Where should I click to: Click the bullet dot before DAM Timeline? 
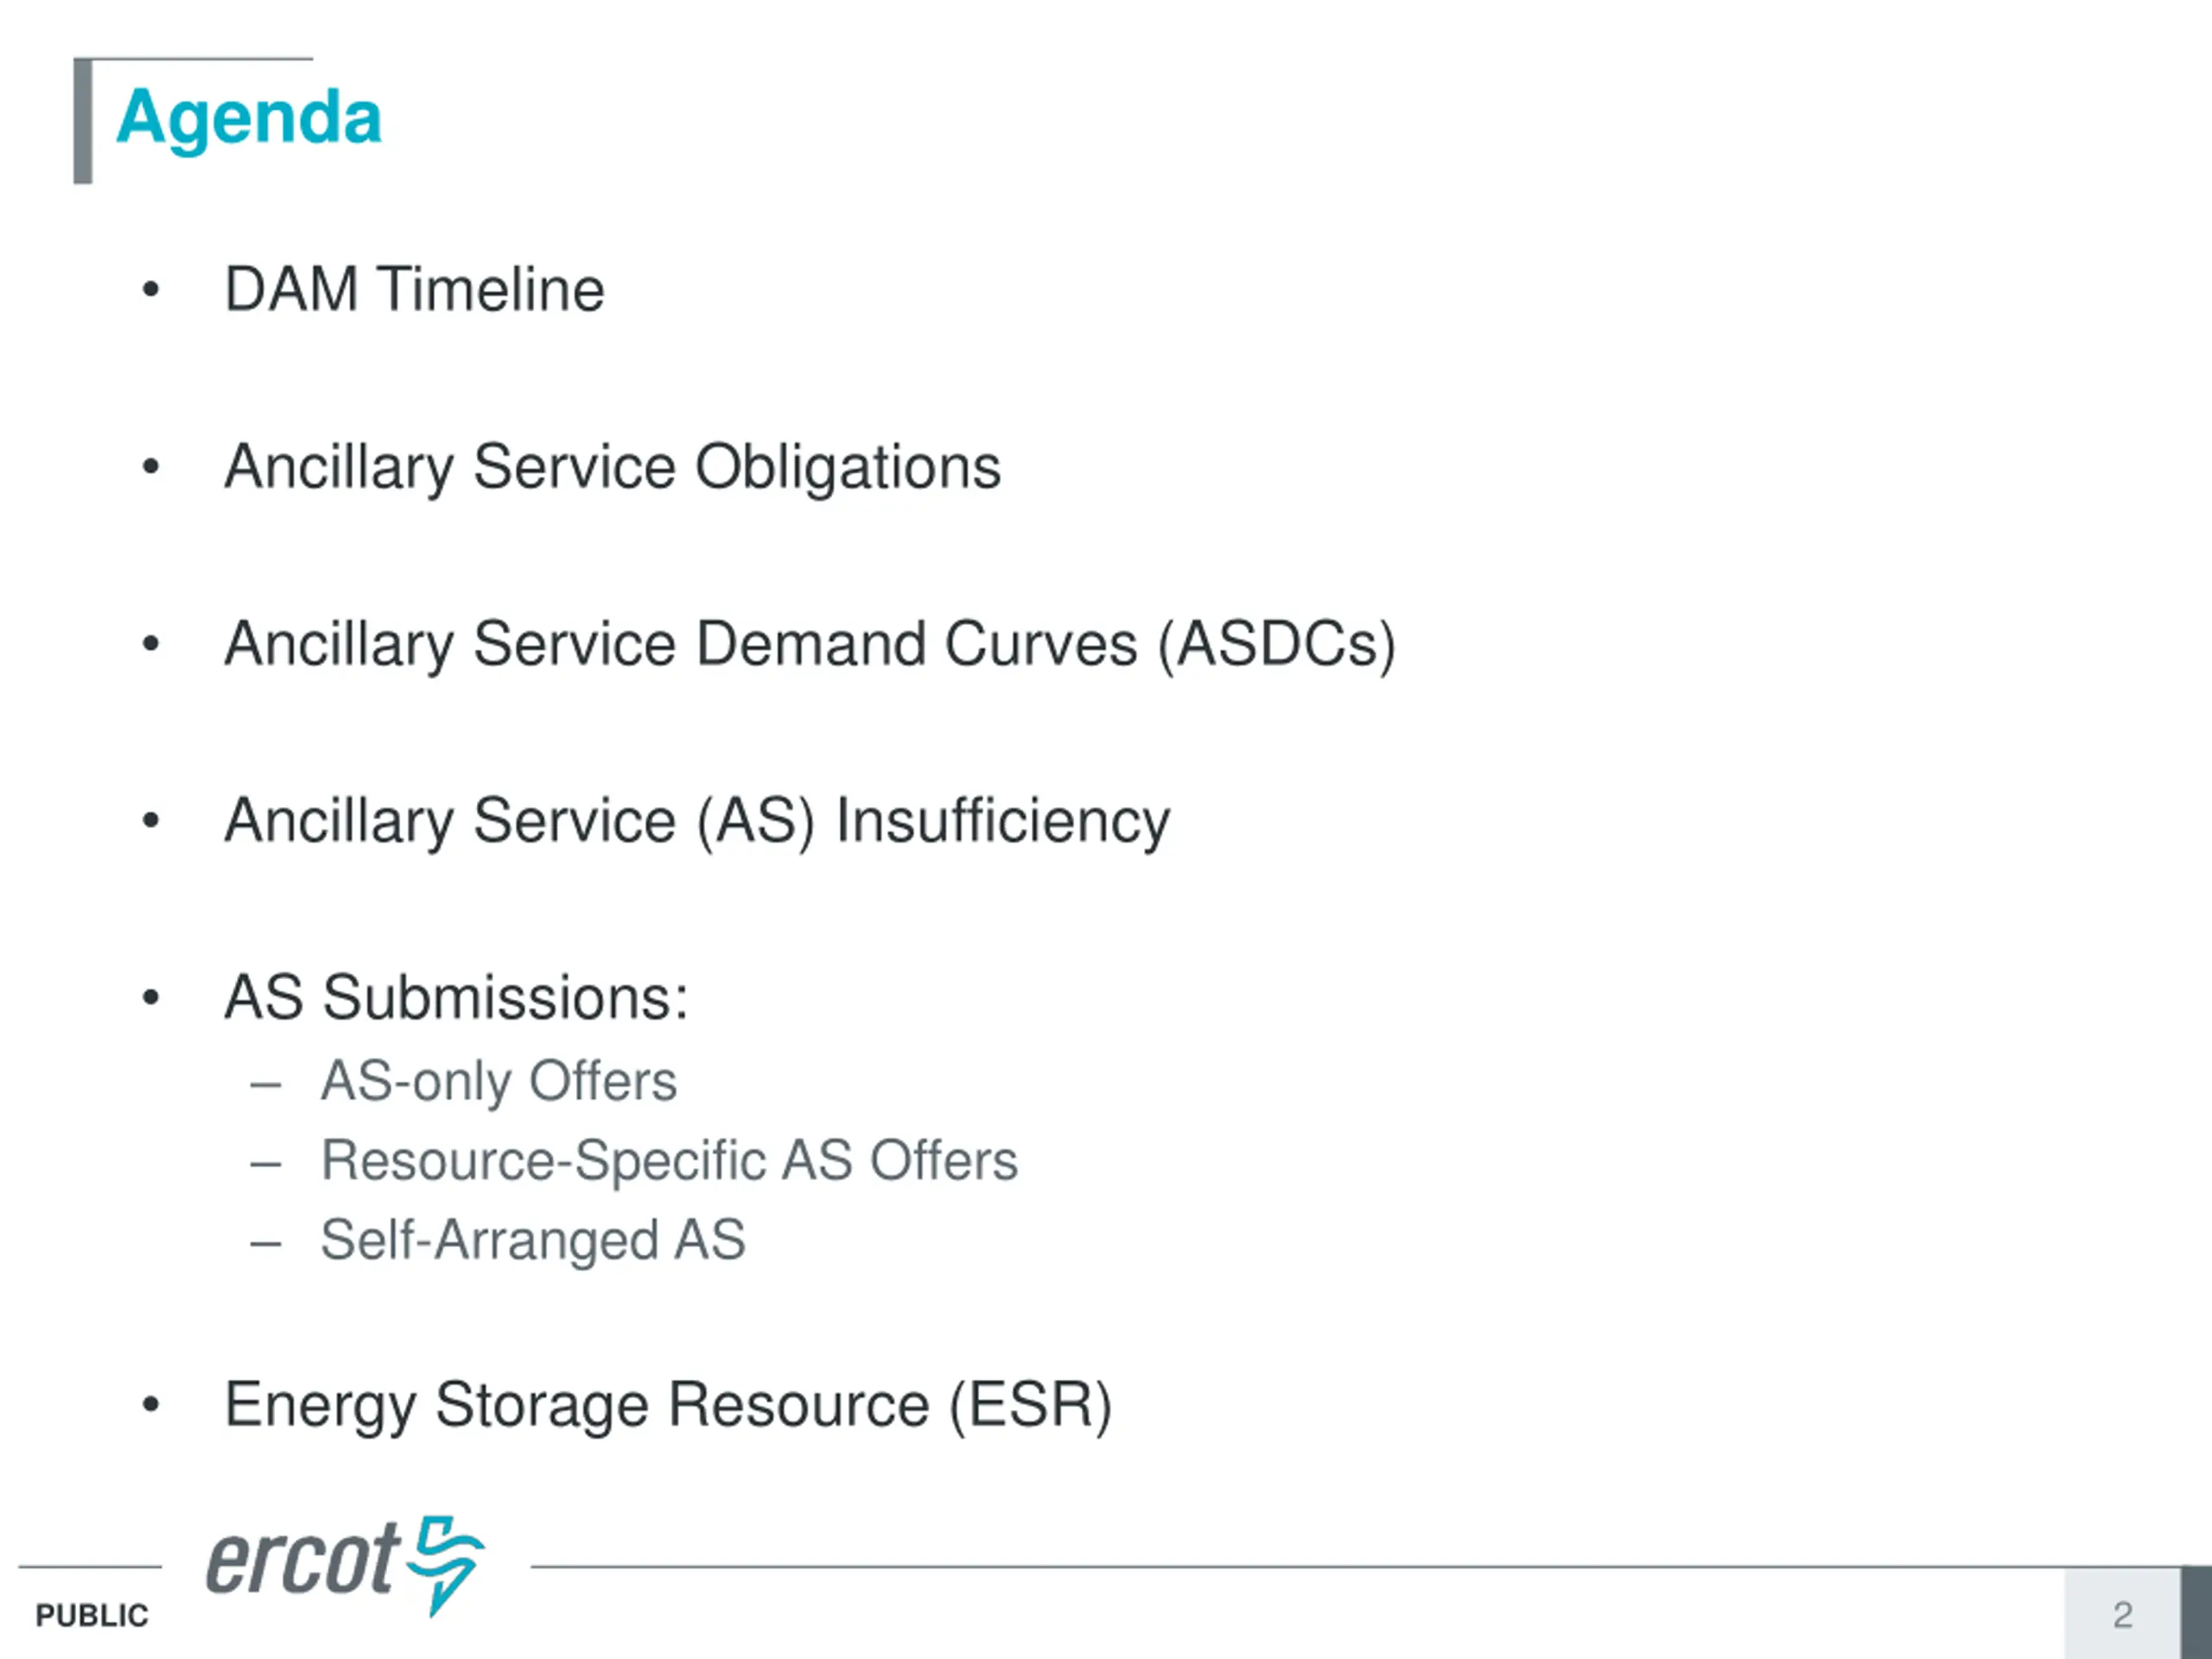pyautogui.click(x=151, y=290)
